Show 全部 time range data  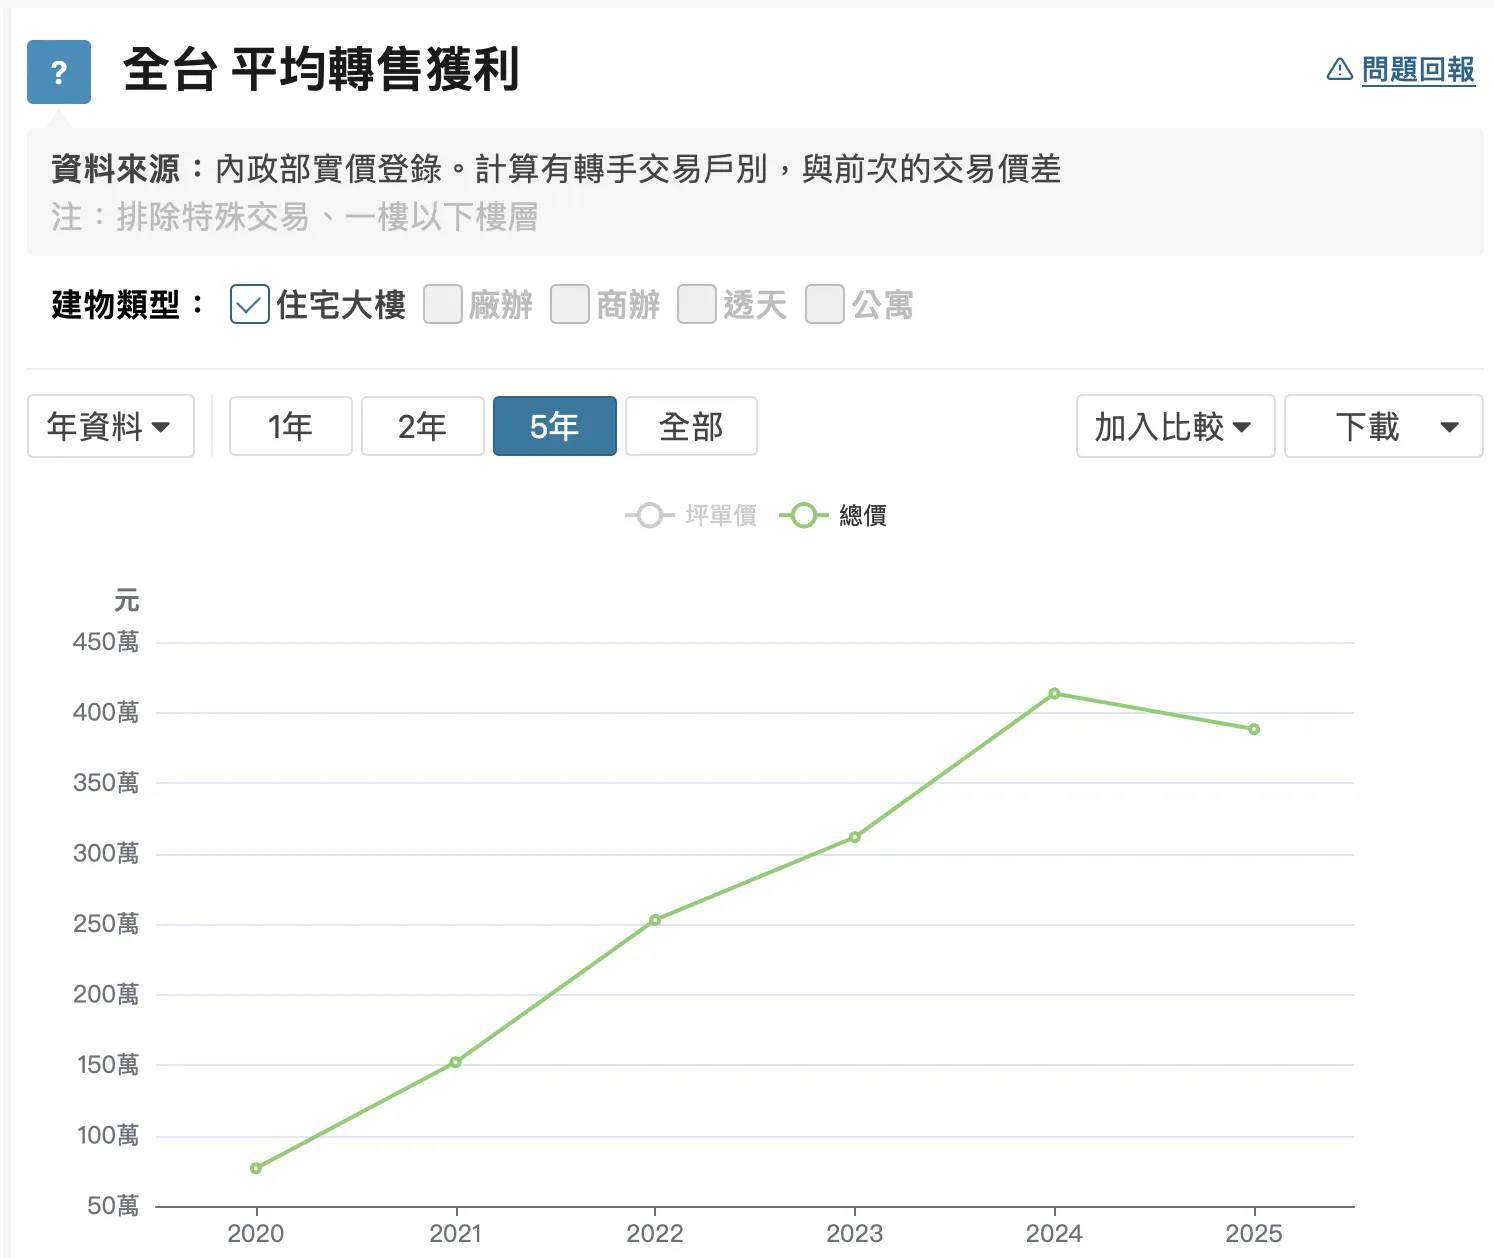(690, 426)
